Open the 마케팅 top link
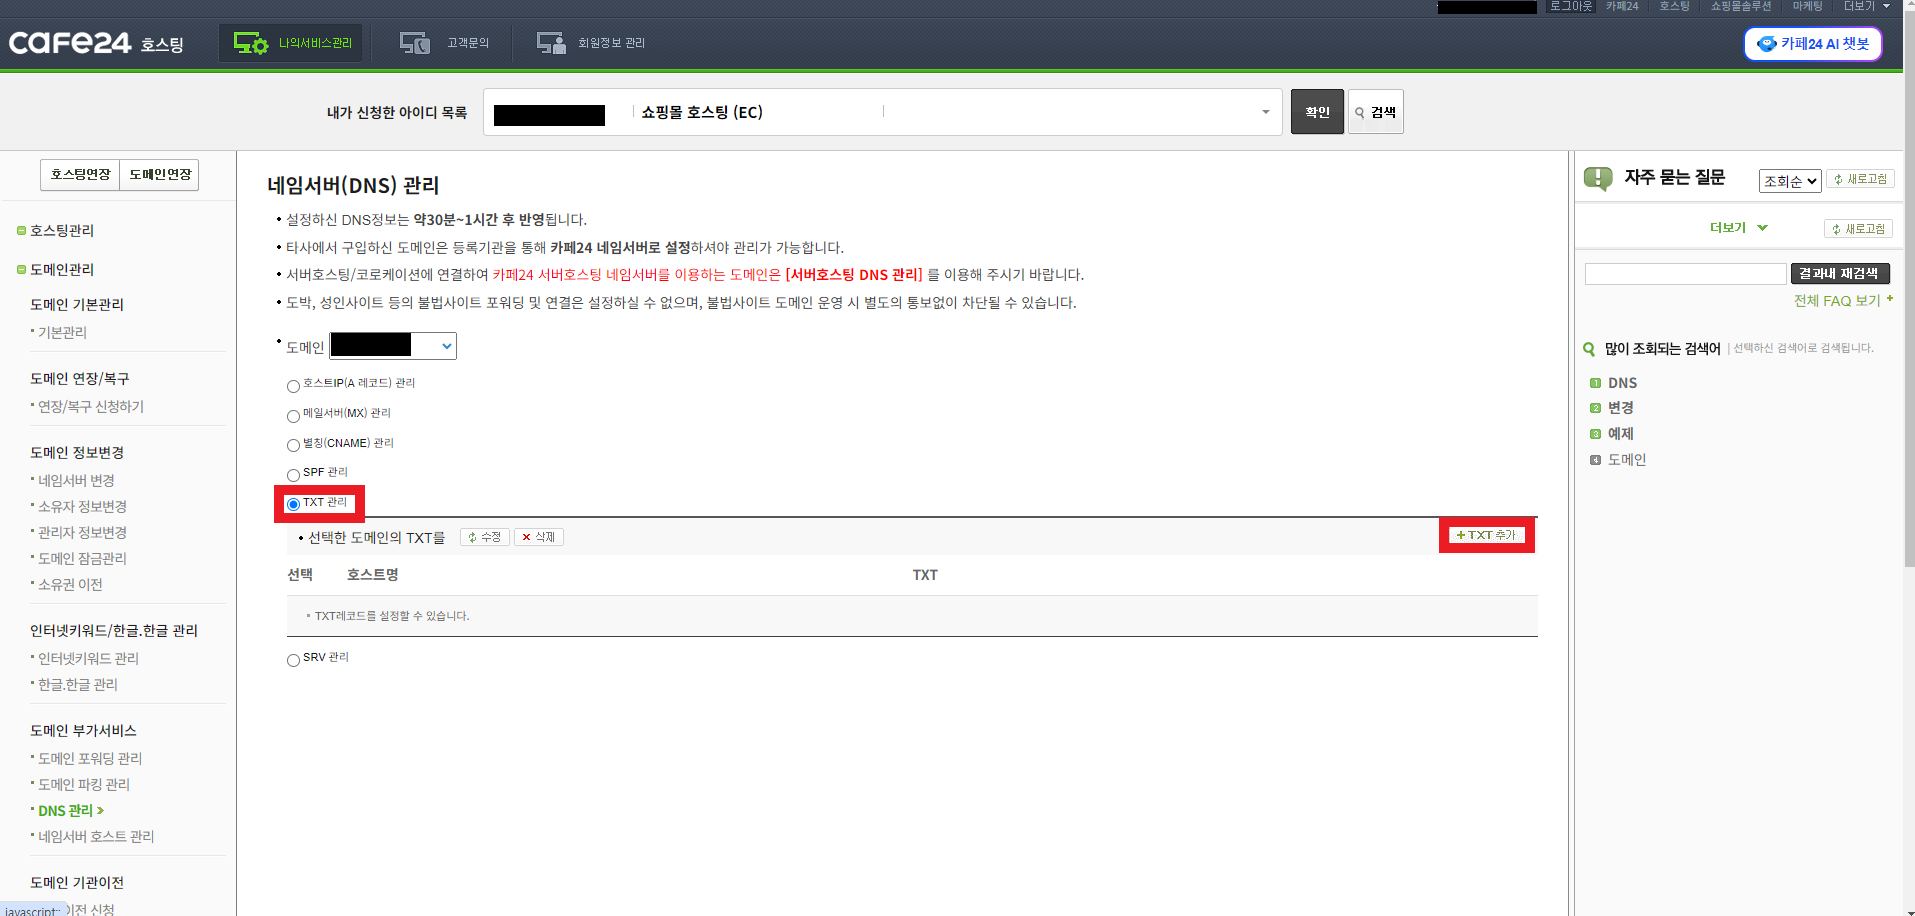The image size is (1915, 916). click(1807, 6)
